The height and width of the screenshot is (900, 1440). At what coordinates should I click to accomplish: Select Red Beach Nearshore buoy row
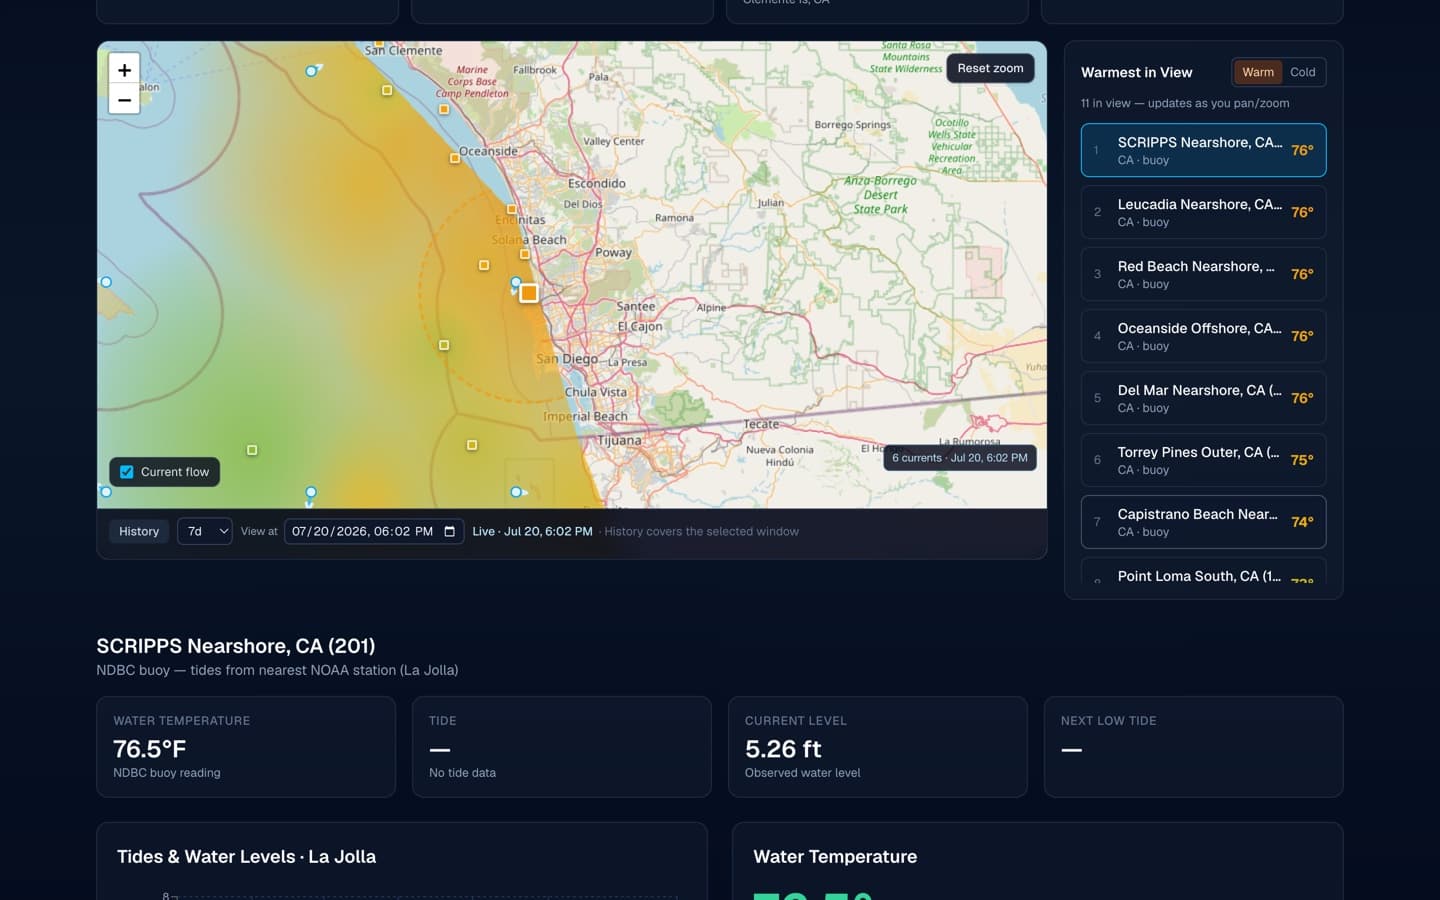click(1203, 274)
